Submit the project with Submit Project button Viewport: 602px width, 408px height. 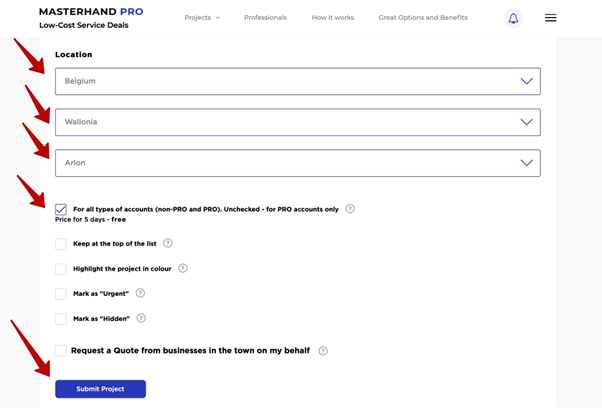pos(101,389)
